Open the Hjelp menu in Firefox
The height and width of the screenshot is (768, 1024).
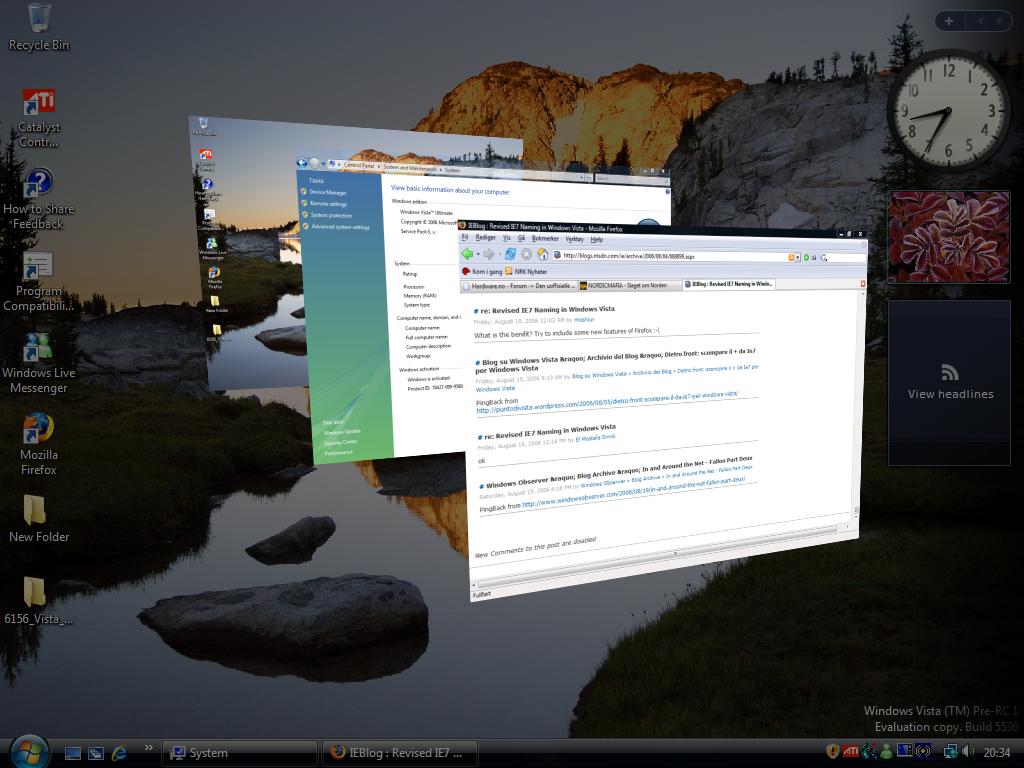[x=596, y=240]
